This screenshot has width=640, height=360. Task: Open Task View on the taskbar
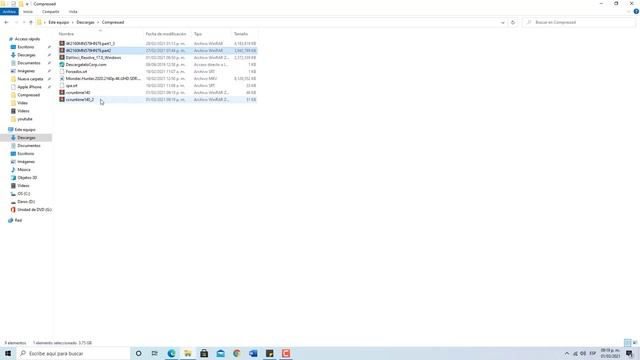[x=155, y=353]
